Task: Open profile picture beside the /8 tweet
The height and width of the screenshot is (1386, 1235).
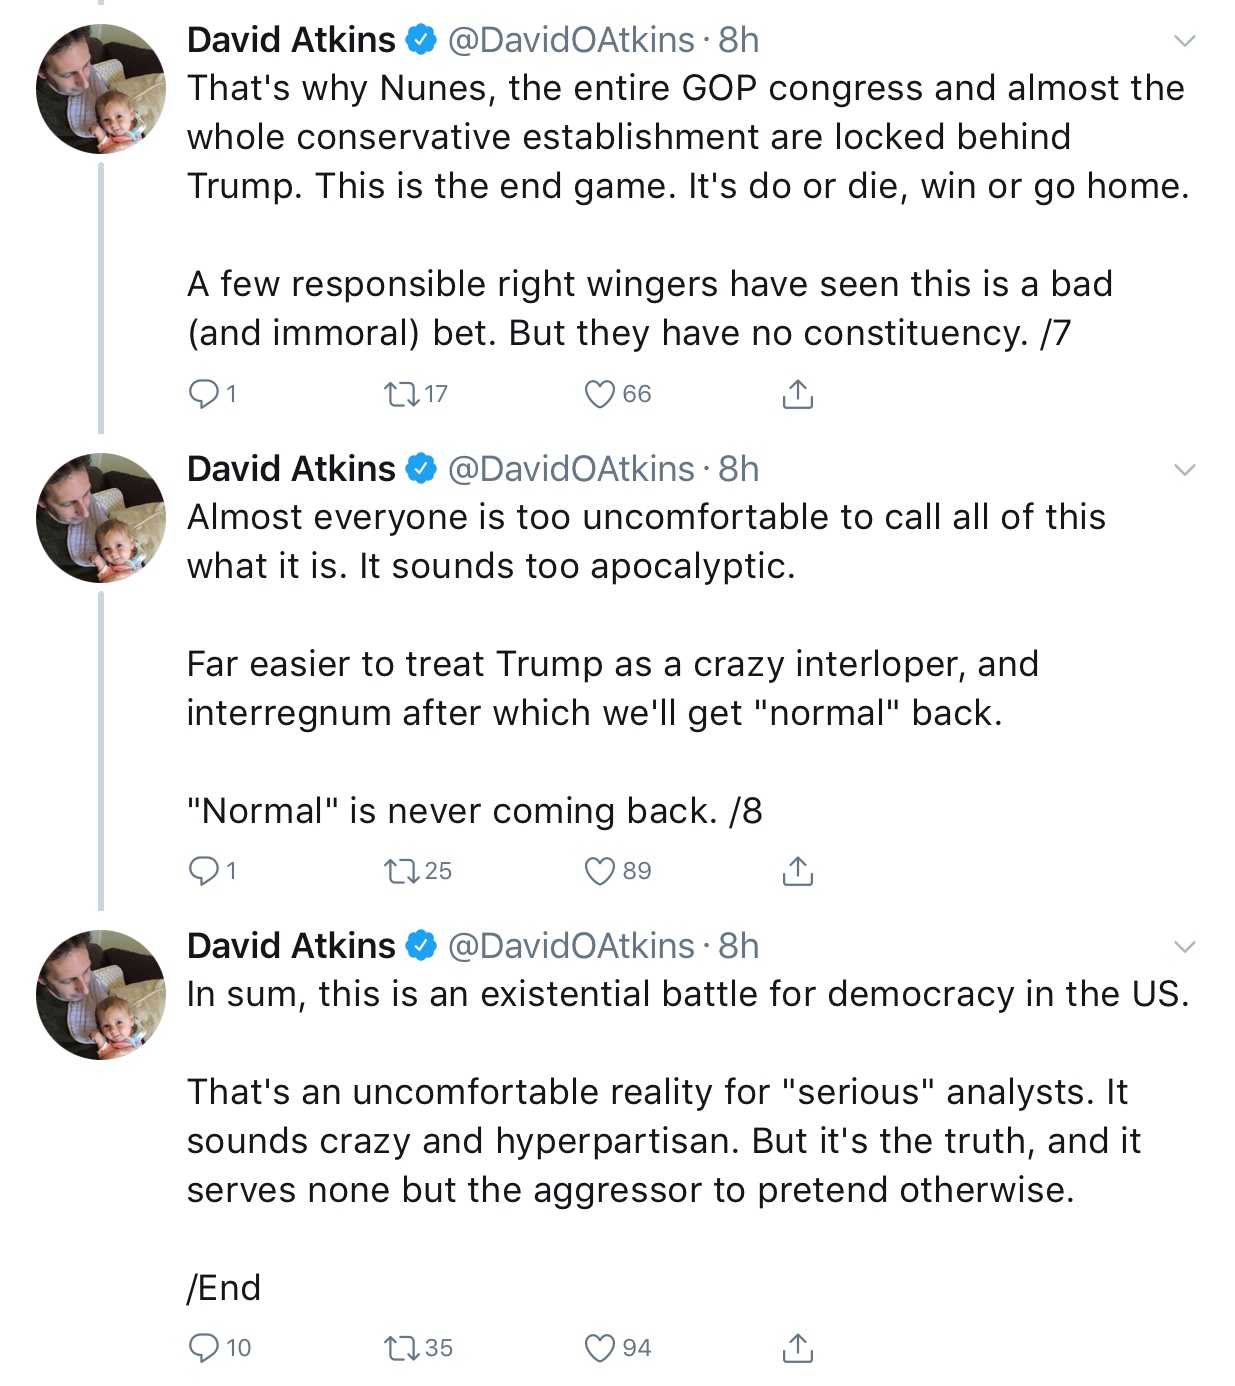Action: [101, 517]
